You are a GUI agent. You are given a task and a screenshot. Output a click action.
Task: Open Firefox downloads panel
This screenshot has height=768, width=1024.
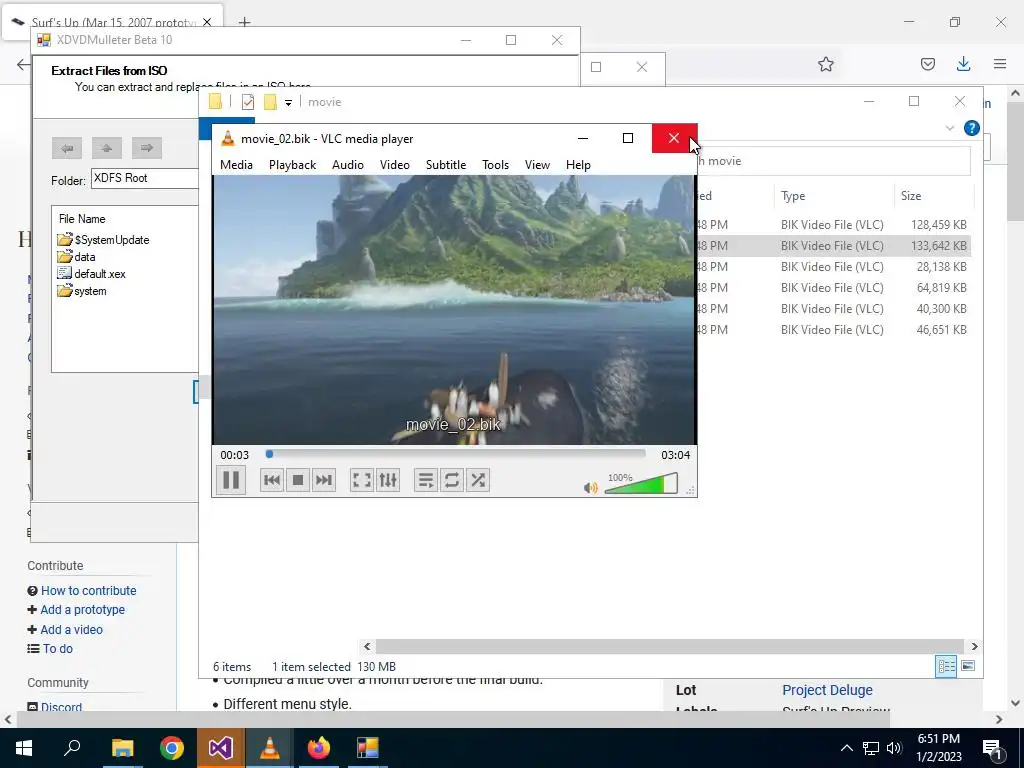coord(963,64)
